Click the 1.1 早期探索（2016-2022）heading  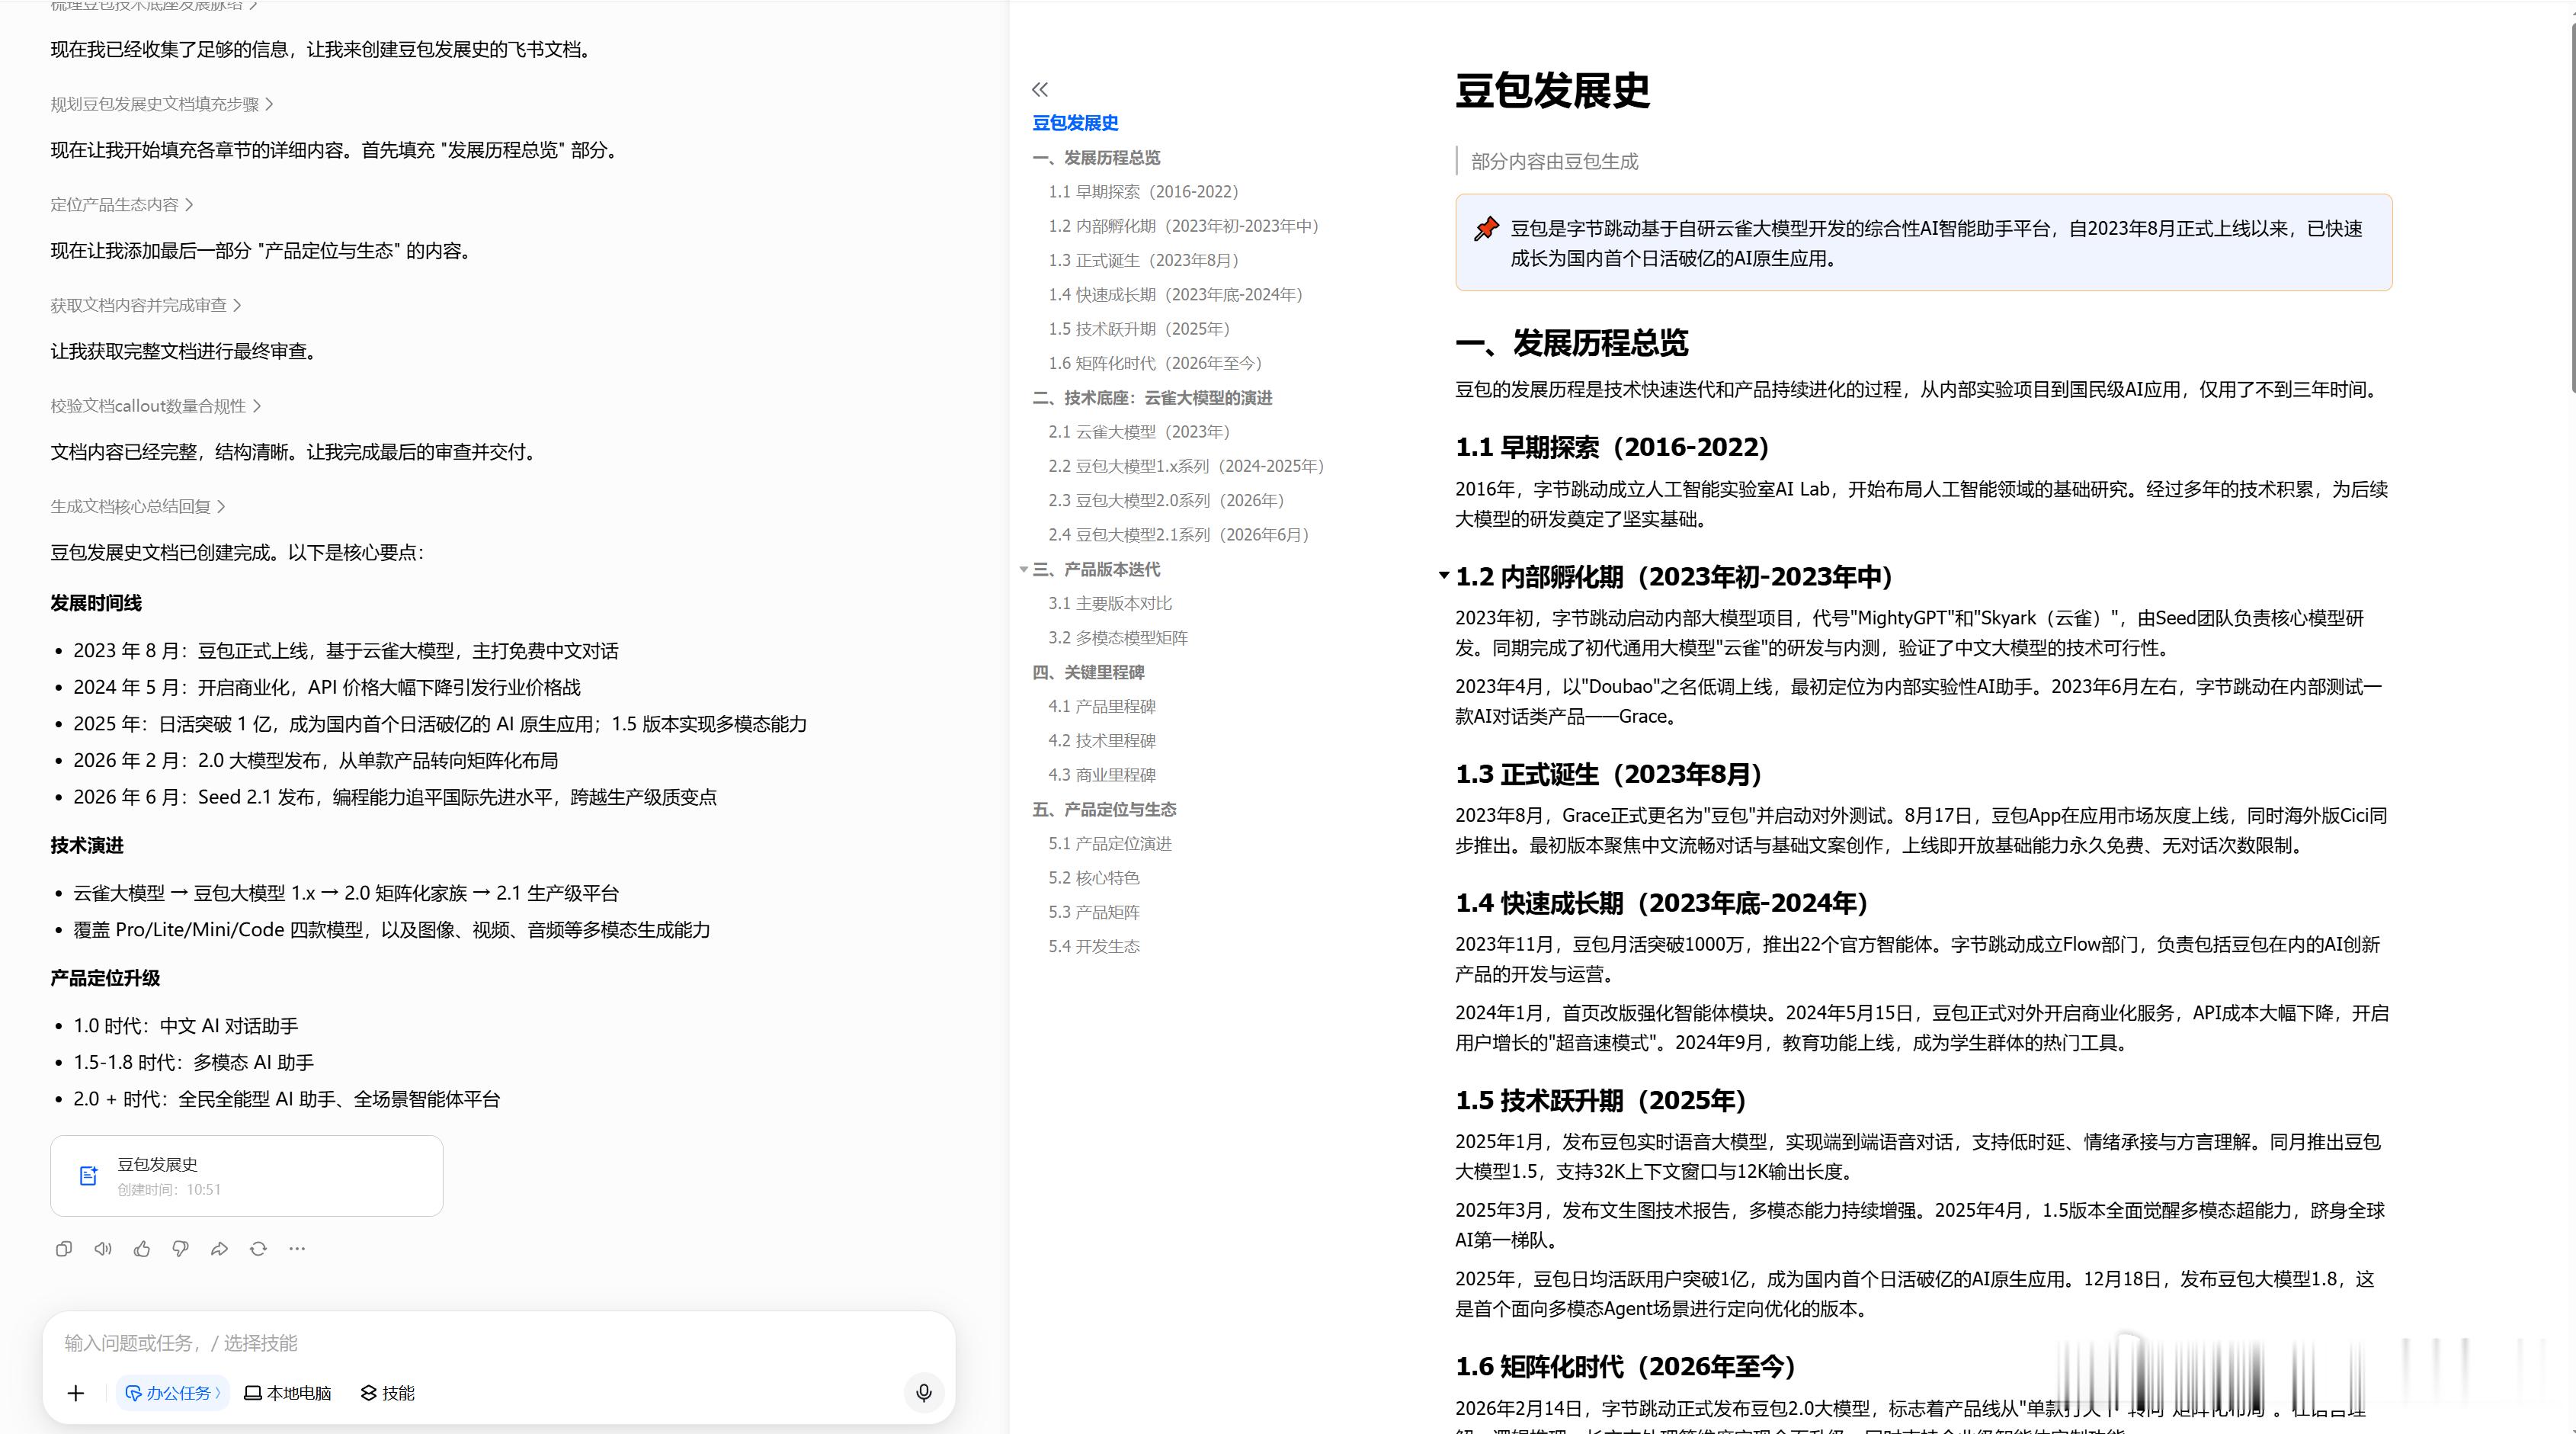click(1613, 447)
